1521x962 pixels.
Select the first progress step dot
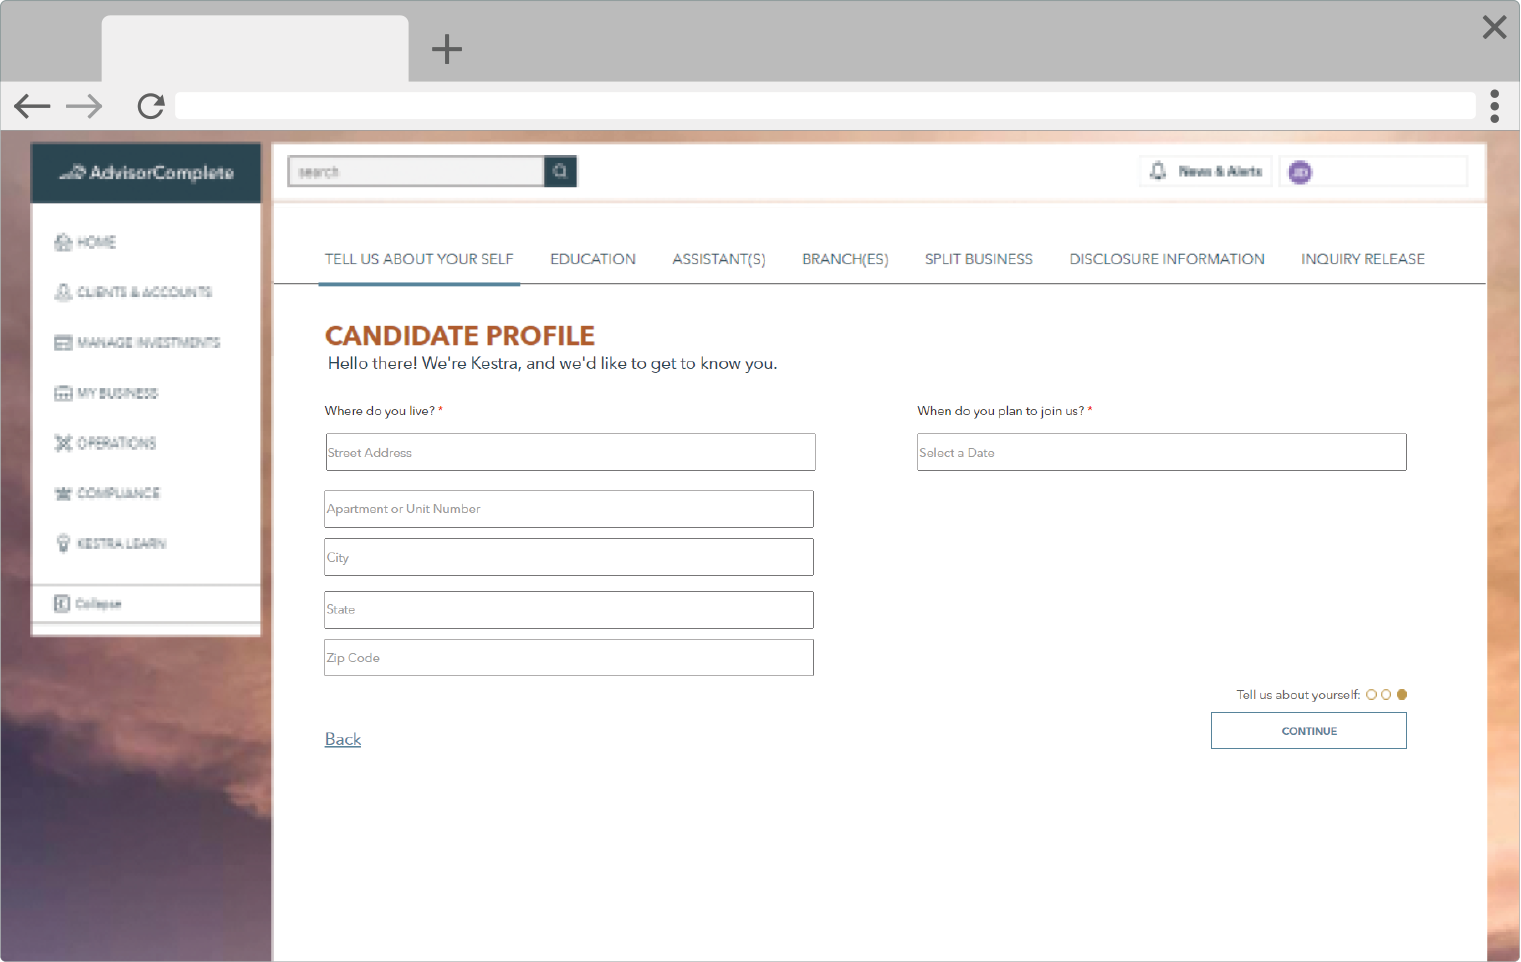coord(1371,695)
